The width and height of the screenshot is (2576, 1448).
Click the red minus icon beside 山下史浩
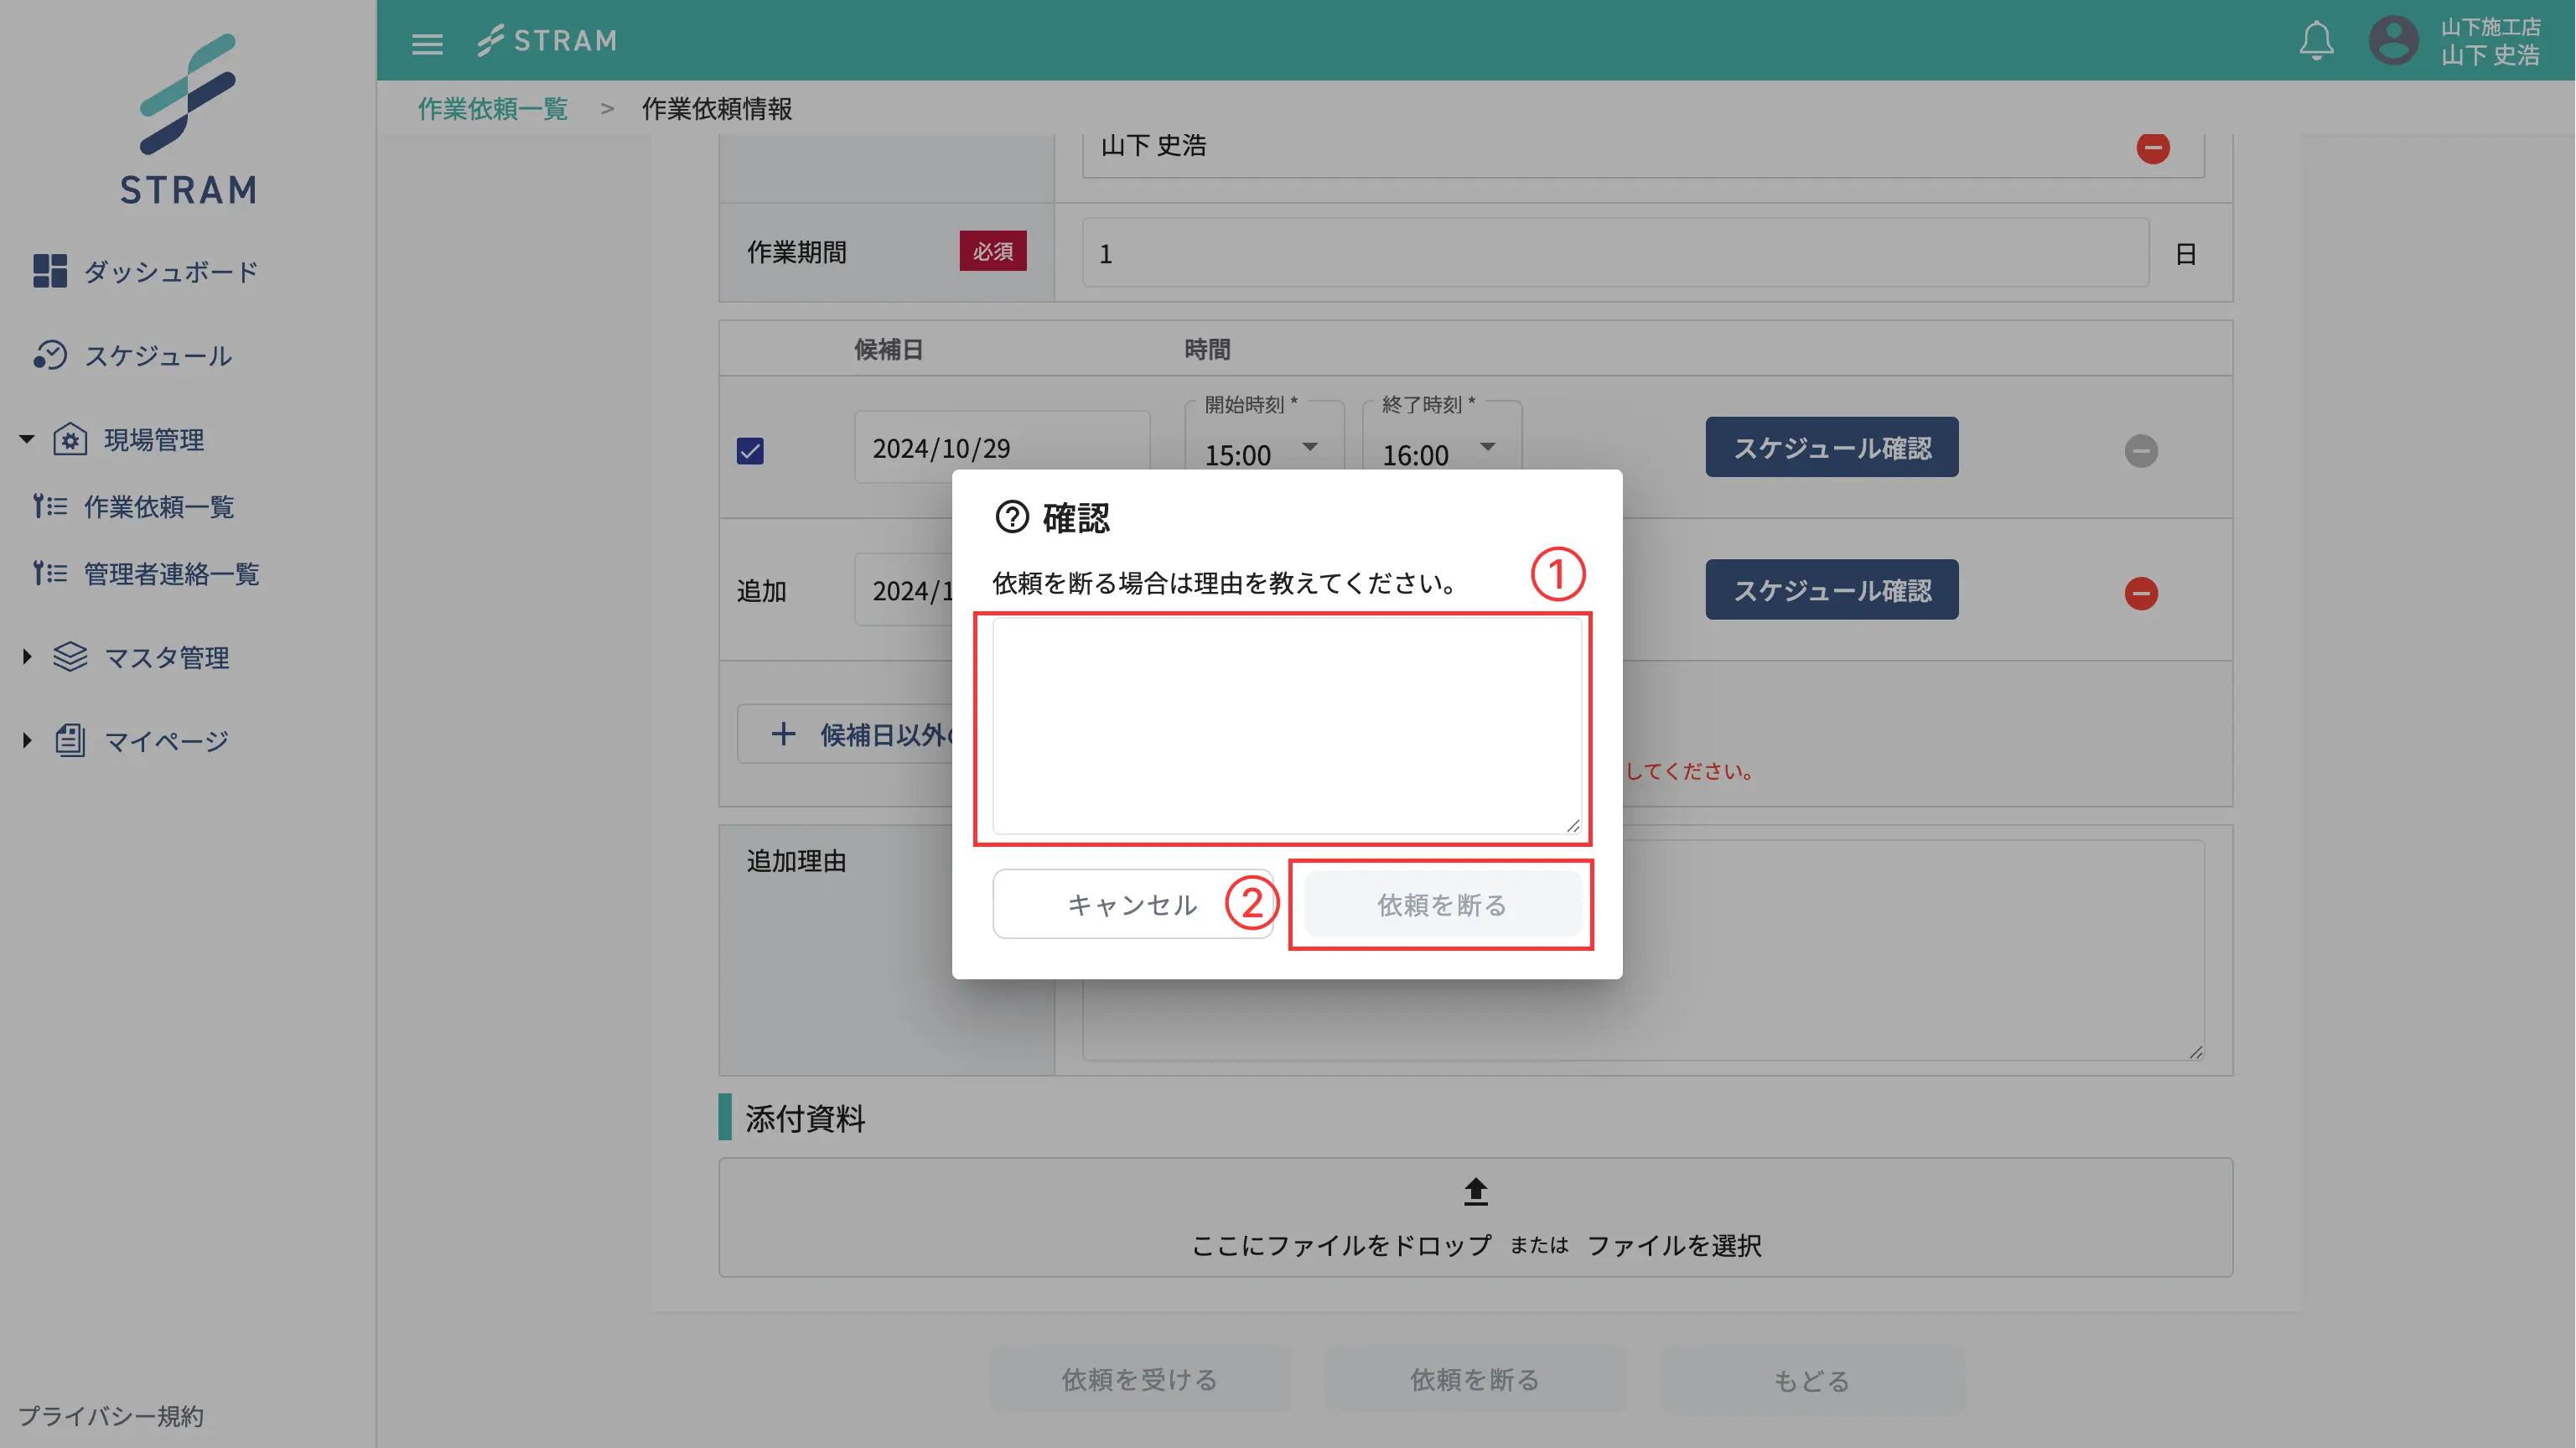click(x=2154, y=148)
